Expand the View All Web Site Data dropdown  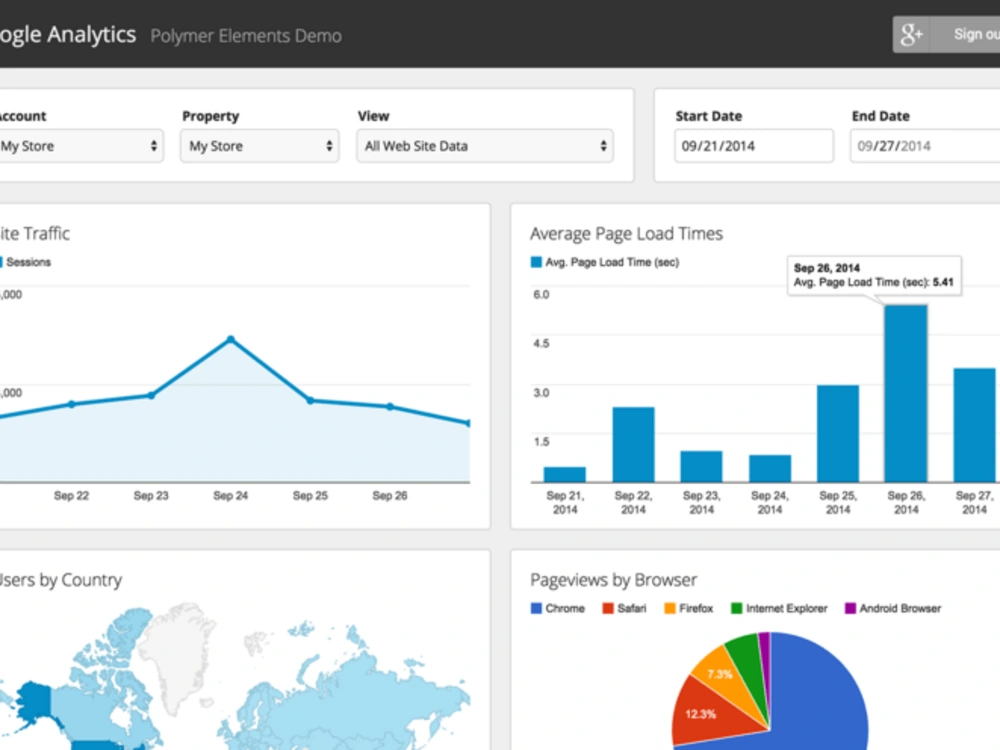tap(485, 146)
